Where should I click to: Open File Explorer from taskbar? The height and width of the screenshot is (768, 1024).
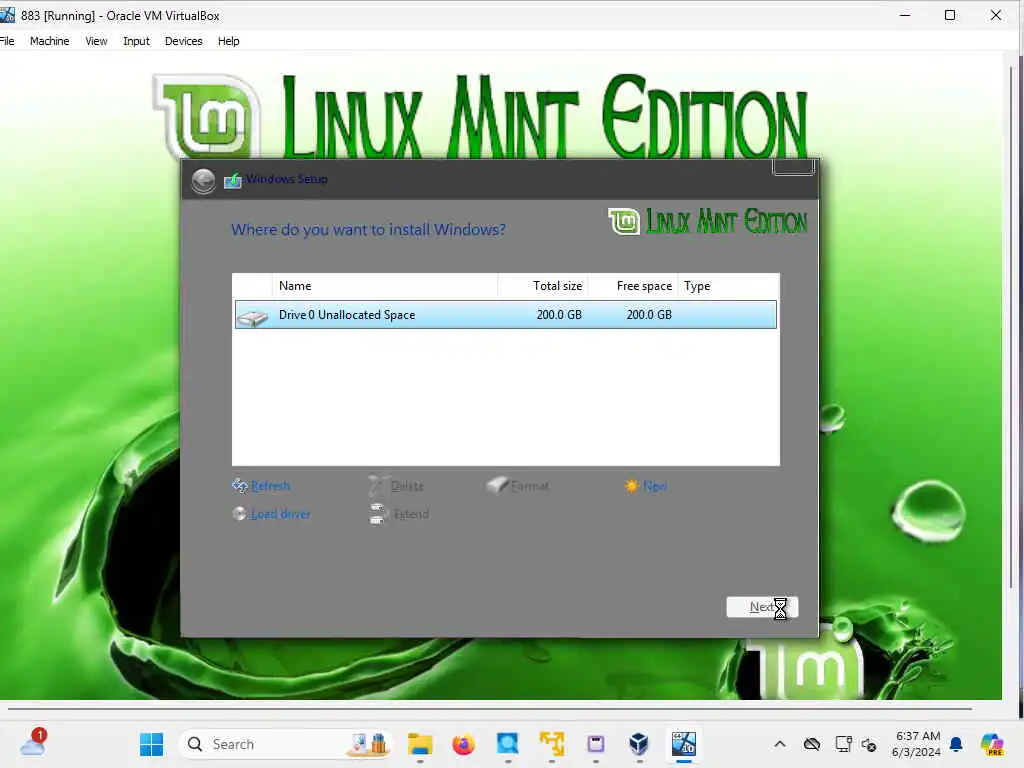click(420, 744)
